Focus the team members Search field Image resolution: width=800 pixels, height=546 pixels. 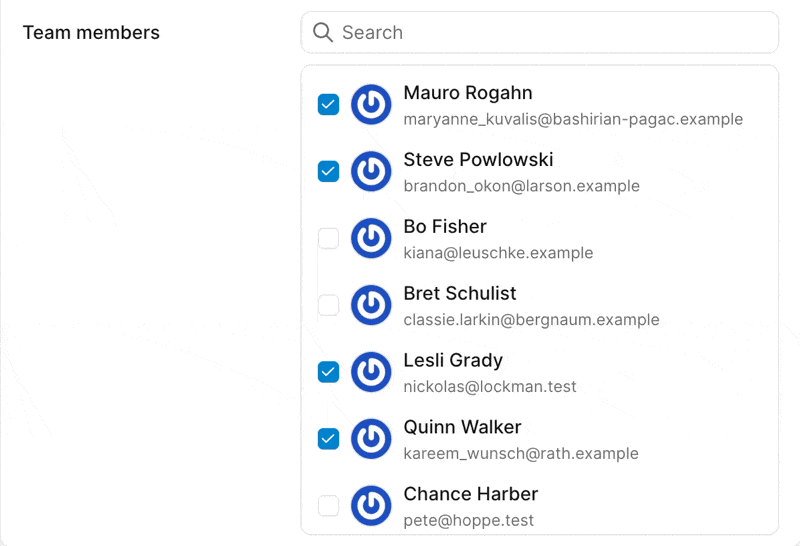[540, 33]
